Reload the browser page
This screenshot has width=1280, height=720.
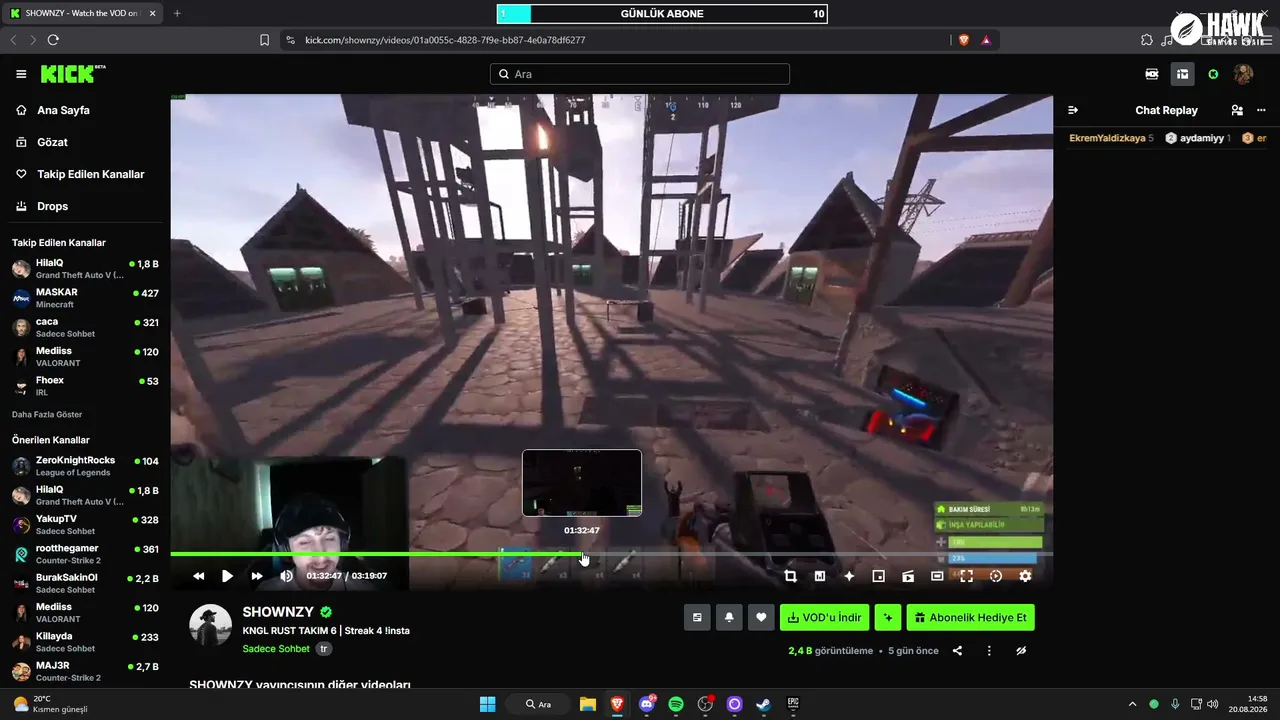click(53, 40)
